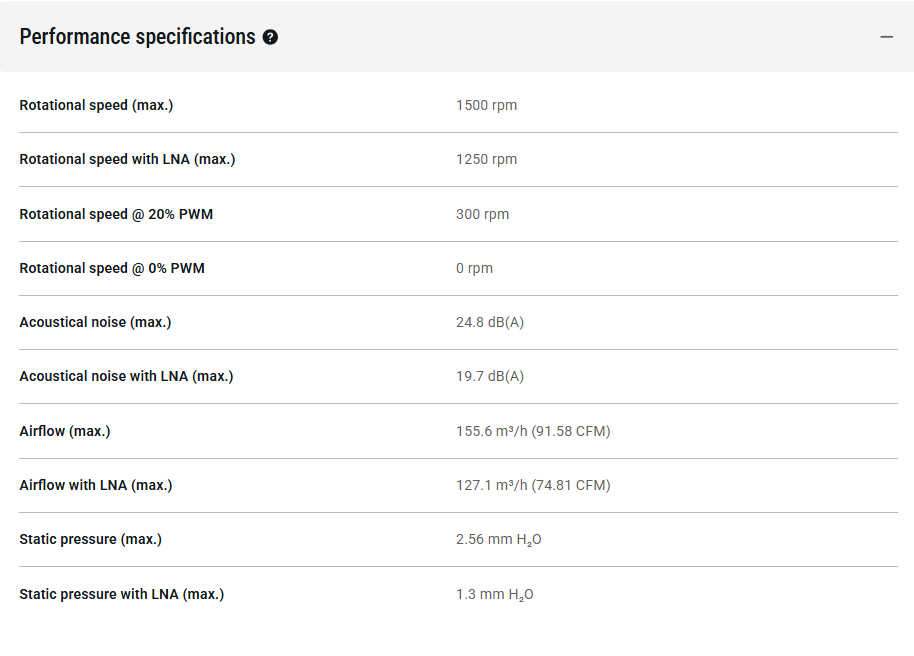Click the 0 rpm value
Image resolution: width=914 pixels, height=656 pixels.
(x=474, y=268)
